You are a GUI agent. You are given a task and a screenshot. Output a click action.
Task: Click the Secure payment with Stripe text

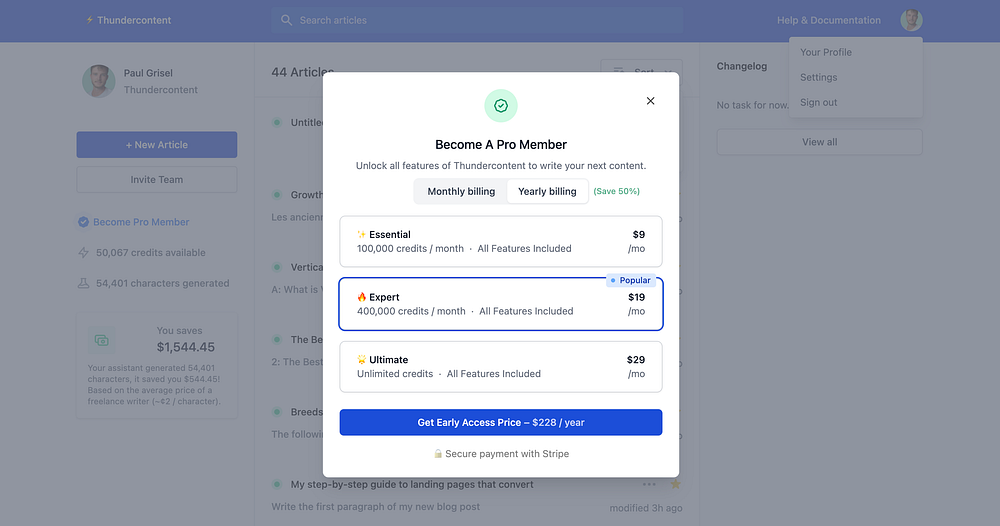[507, 454]
